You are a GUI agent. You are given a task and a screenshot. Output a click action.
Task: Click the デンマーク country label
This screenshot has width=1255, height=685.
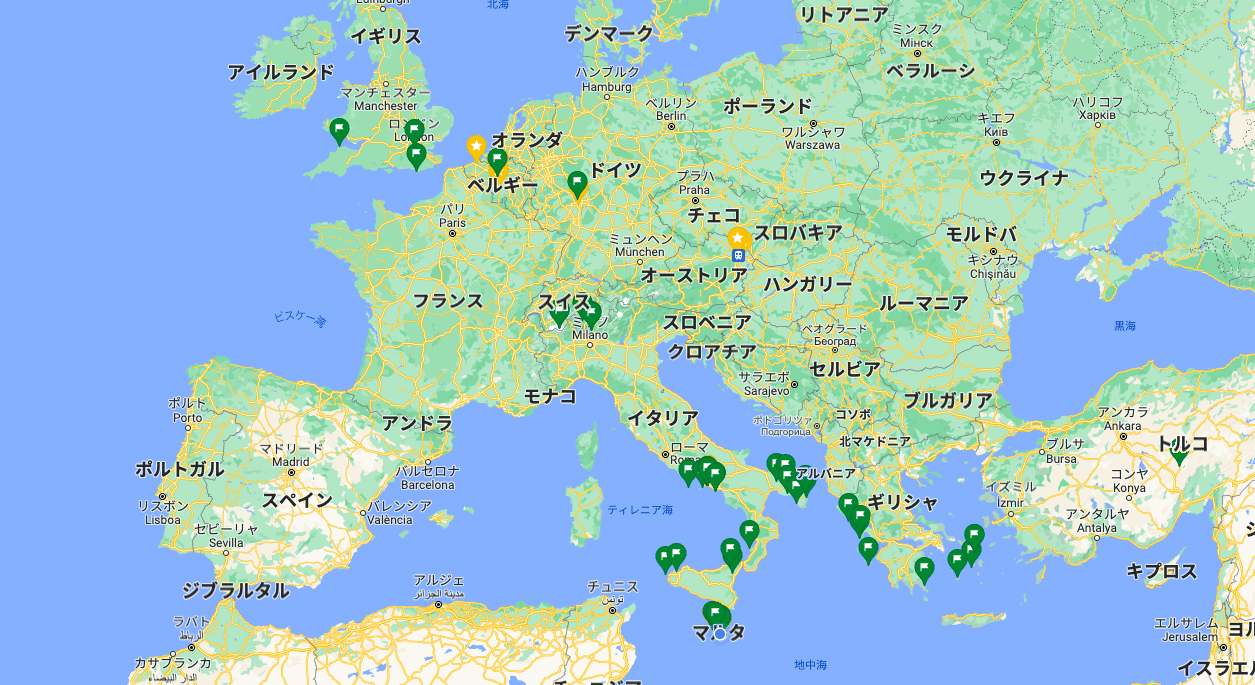point(609,33)
